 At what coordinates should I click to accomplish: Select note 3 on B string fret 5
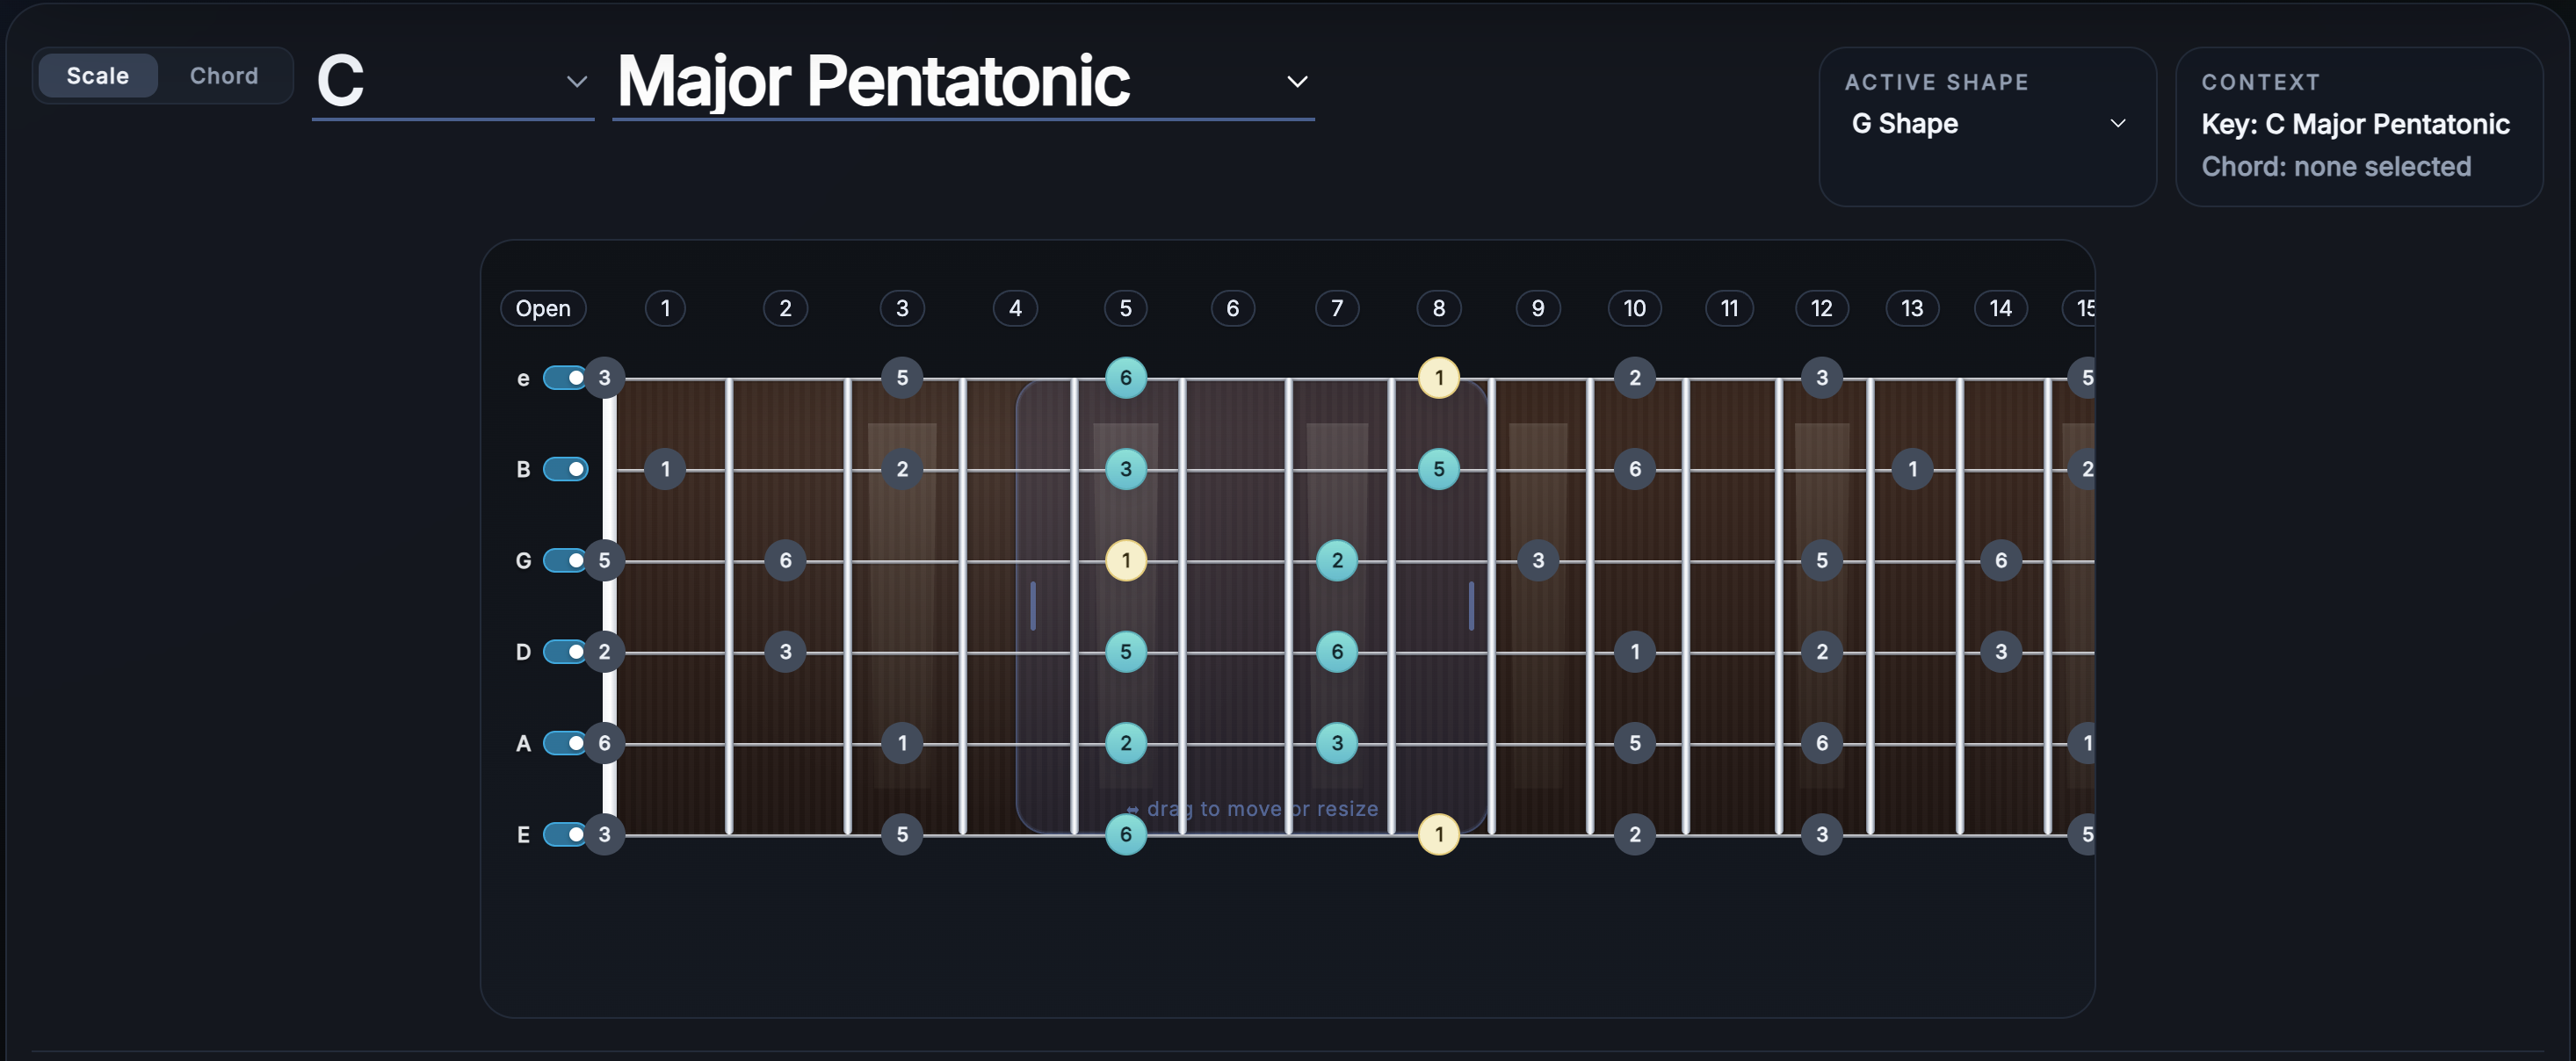1126,469
